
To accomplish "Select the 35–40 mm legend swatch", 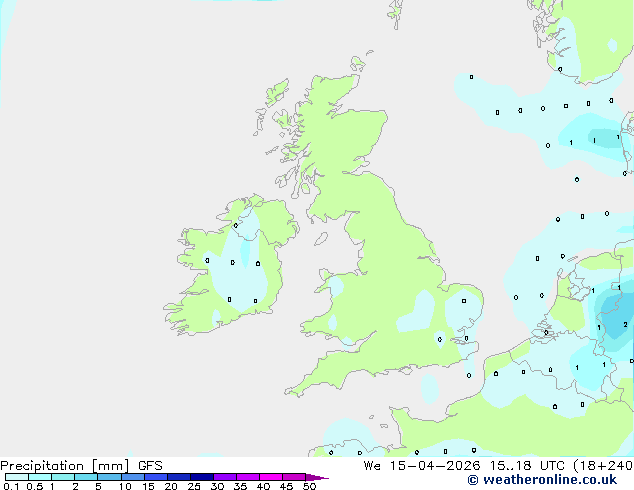I will coord(248,477).
